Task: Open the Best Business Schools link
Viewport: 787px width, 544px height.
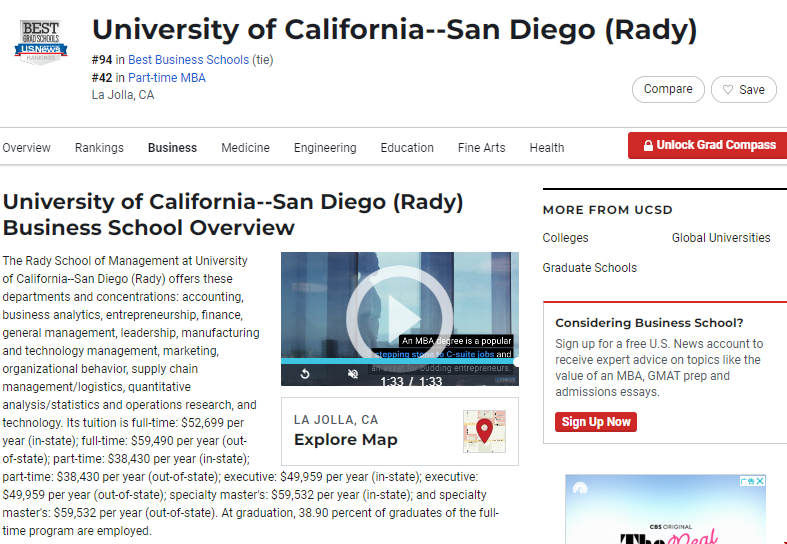Action: (x=188, y=60)
